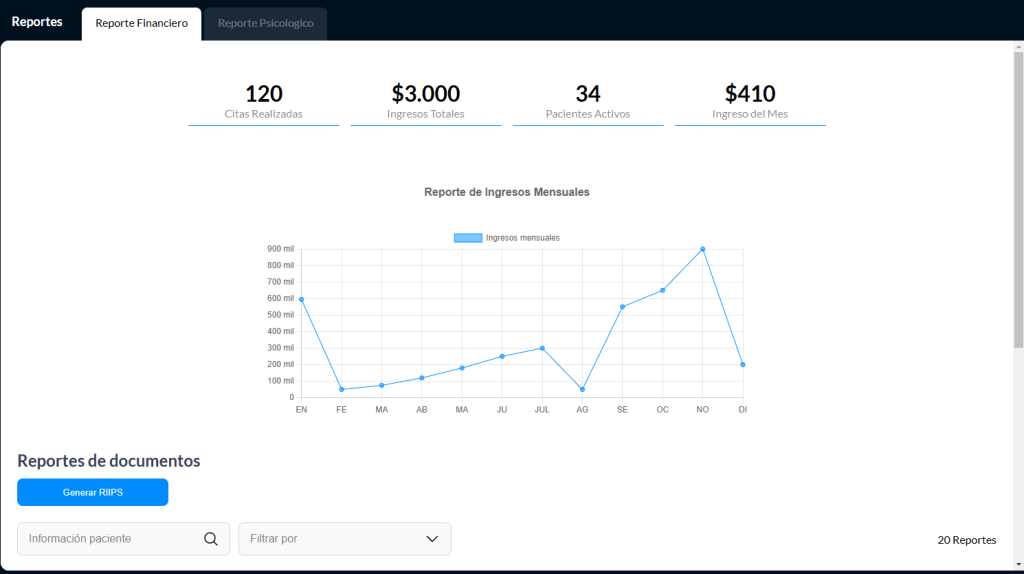The height and width of the screenshot is (574, 1024).
Task: Click the JUL data point on chart
Action: 542,348
